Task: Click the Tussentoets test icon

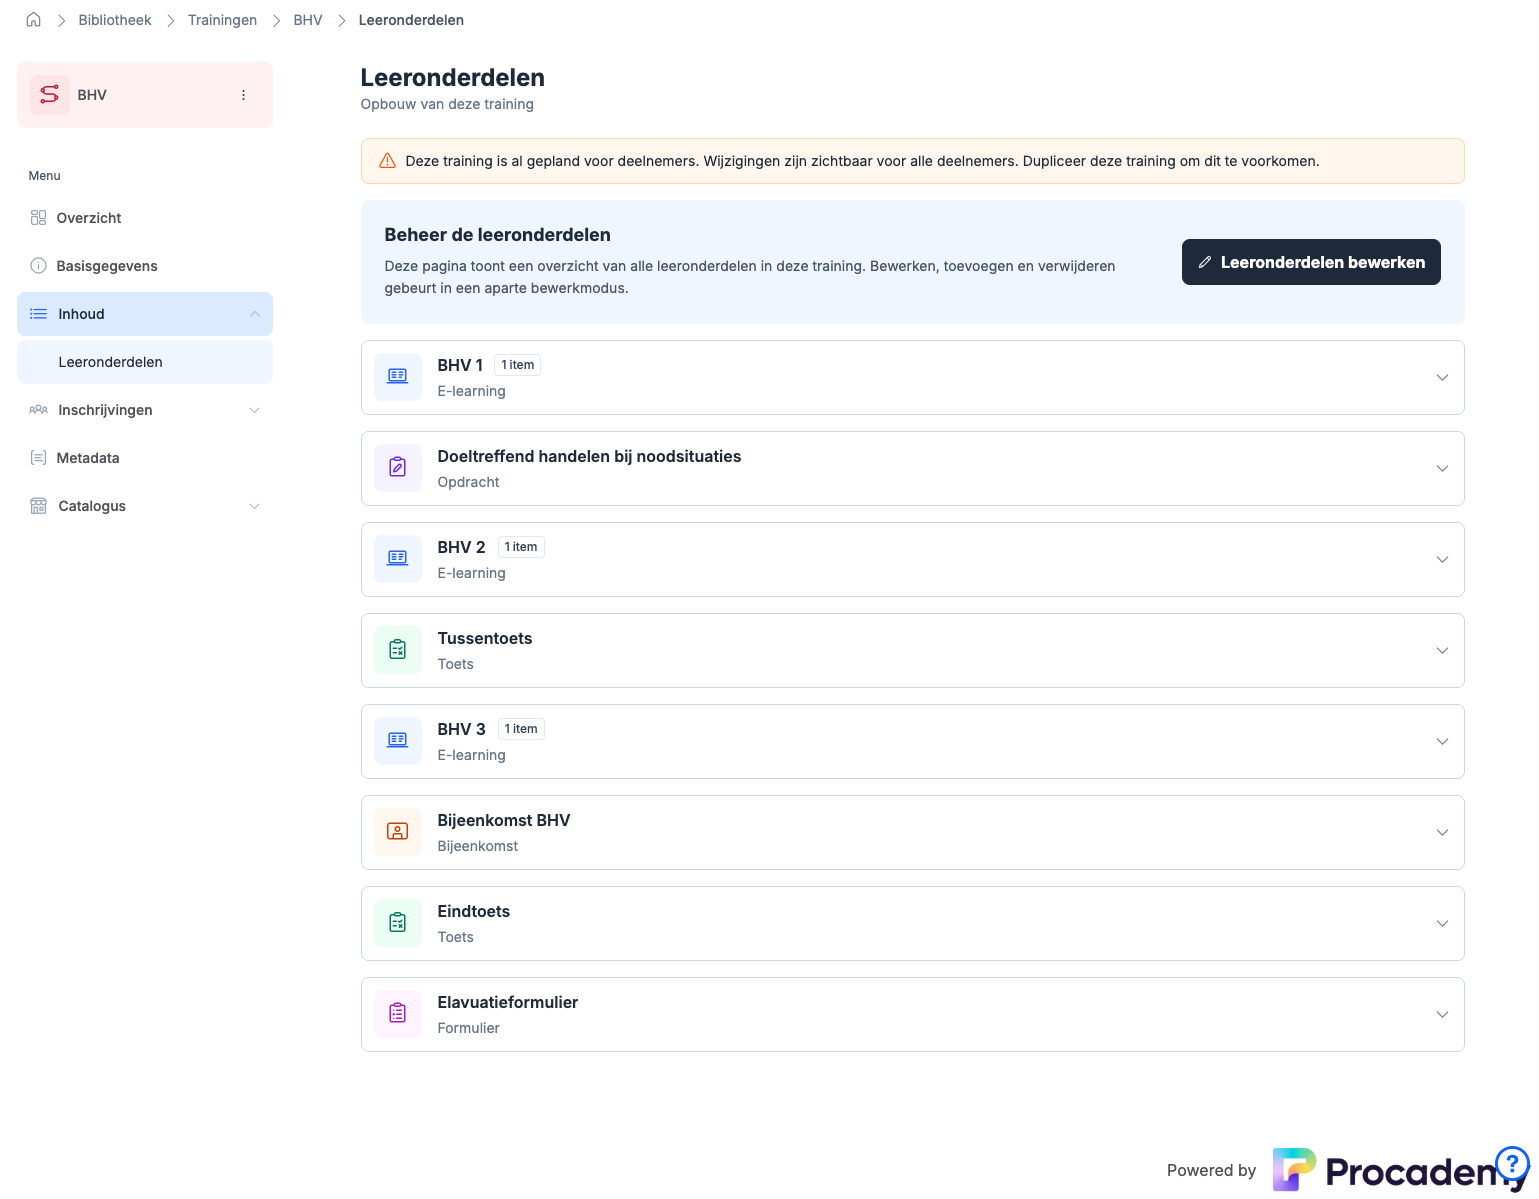Action: click(x=398, y=650)
